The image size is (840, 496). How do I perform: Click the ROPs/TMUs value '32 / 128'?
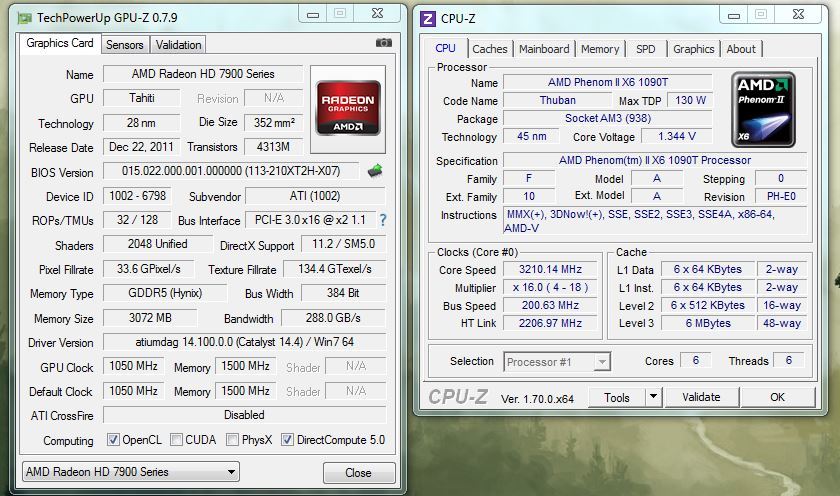[x=138, y=220]
